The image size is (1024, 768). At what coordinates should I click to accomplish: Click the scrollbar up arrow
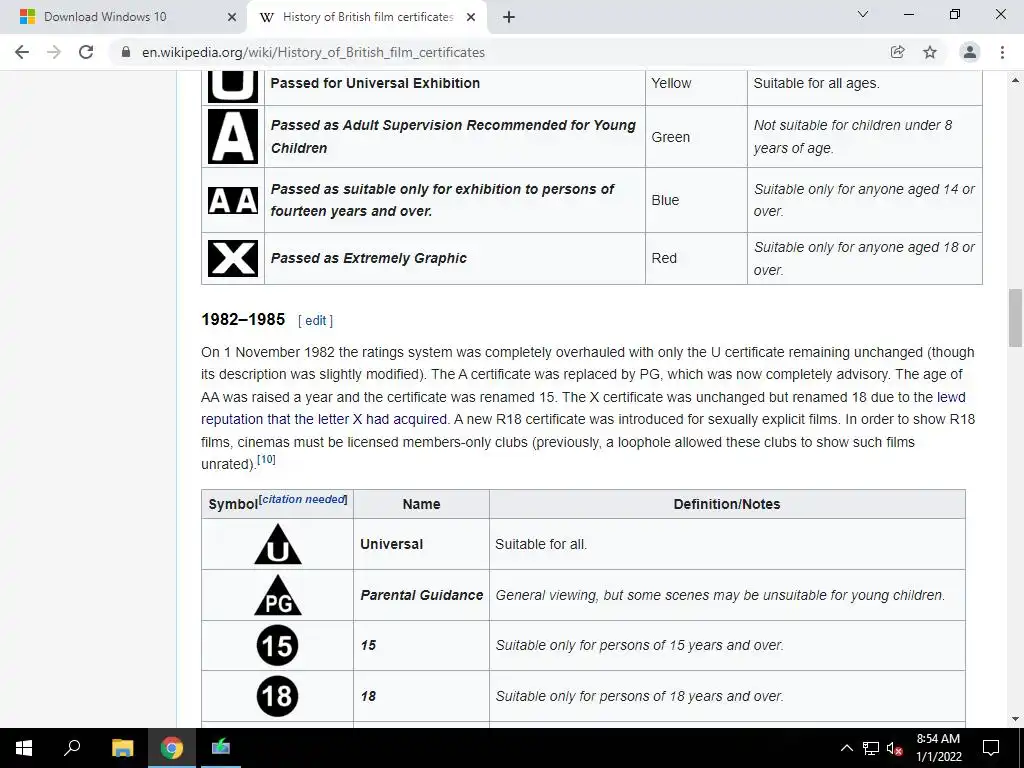pos(1015,80)
